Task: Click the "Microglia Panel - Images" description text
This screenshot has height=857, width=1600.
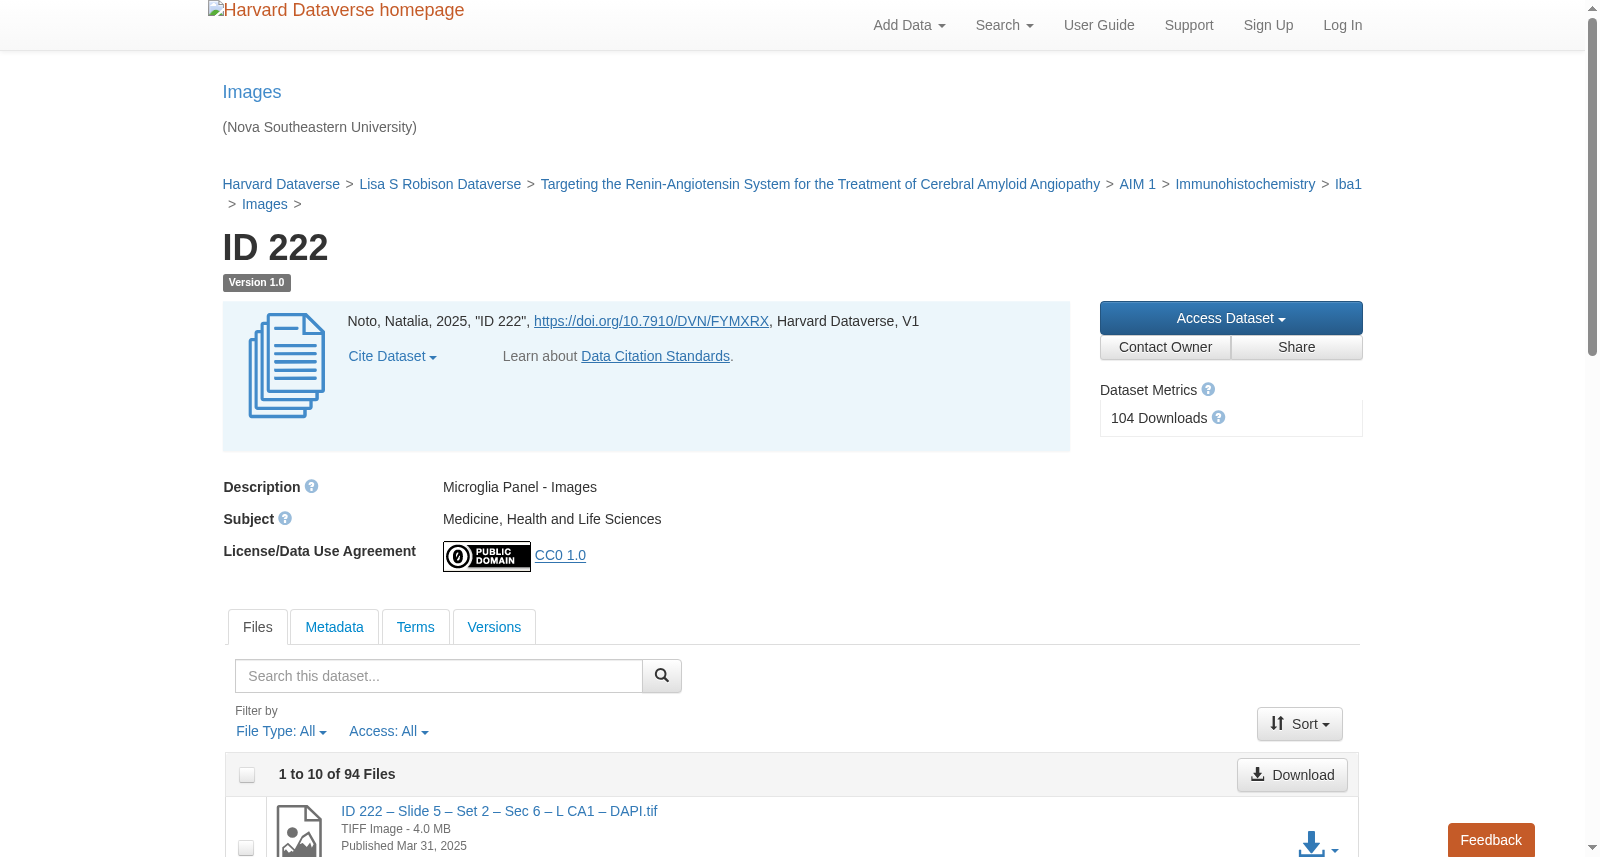Action: coord(520,487)
